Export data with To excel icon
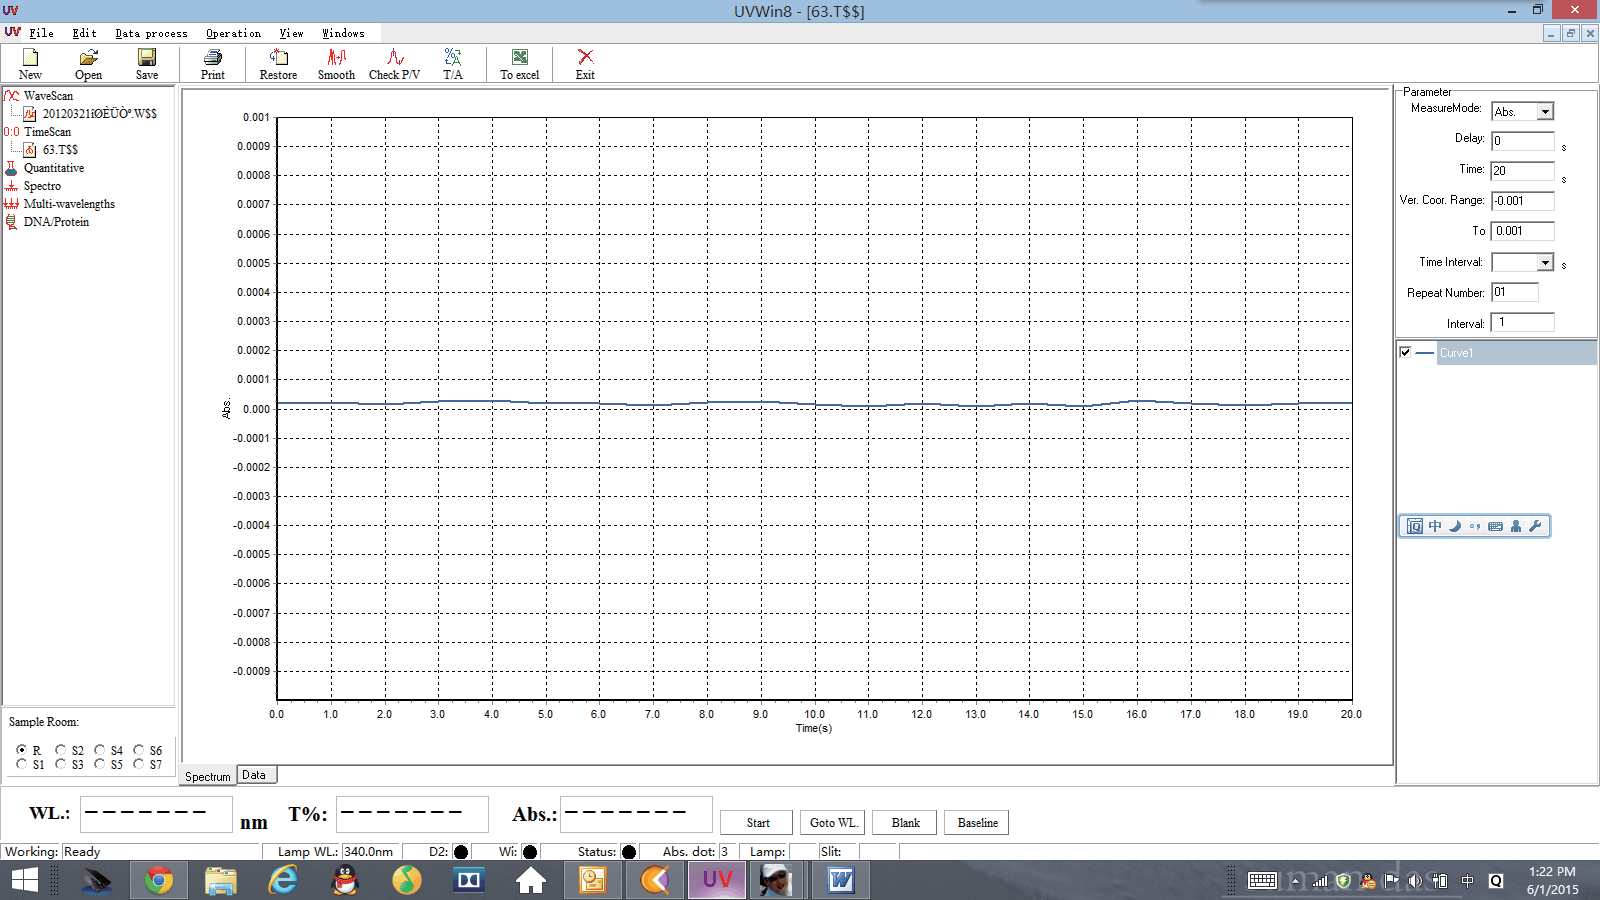 [519, 64]
